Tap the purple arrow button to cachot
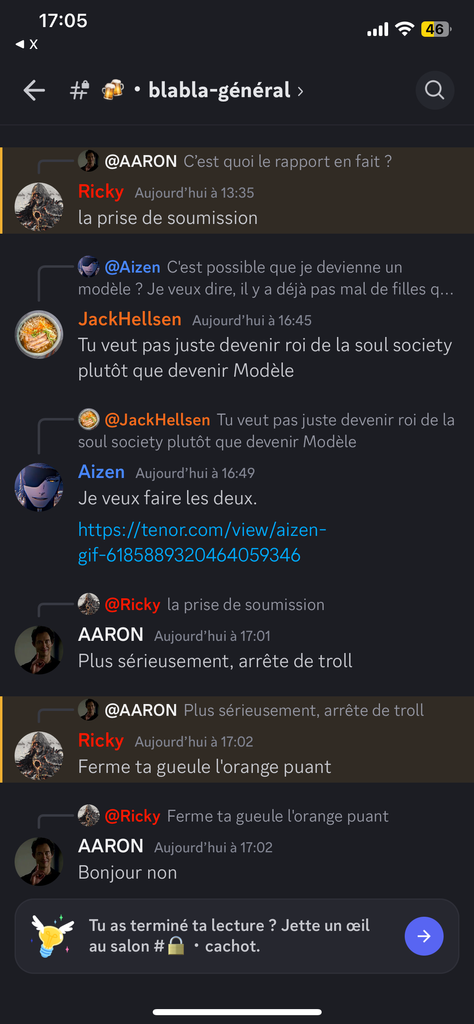Image resolution: width=474 pixels, height=1024 pixels. (x=424, y=936)
